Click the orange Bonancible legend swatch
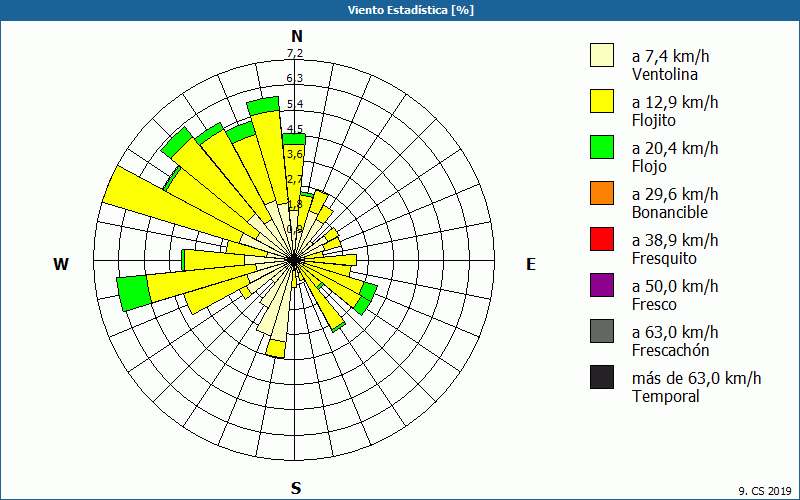This screenshot has height=500, width=800. [602, 193]
